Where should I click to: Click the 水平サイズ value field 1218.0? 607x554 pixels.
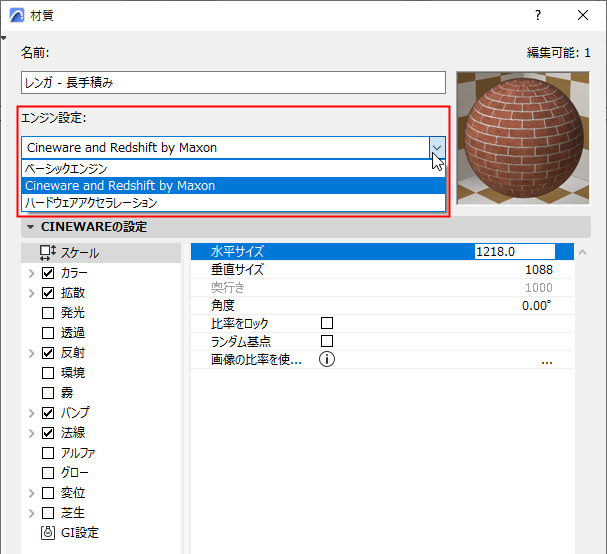(x=514, y=252)
